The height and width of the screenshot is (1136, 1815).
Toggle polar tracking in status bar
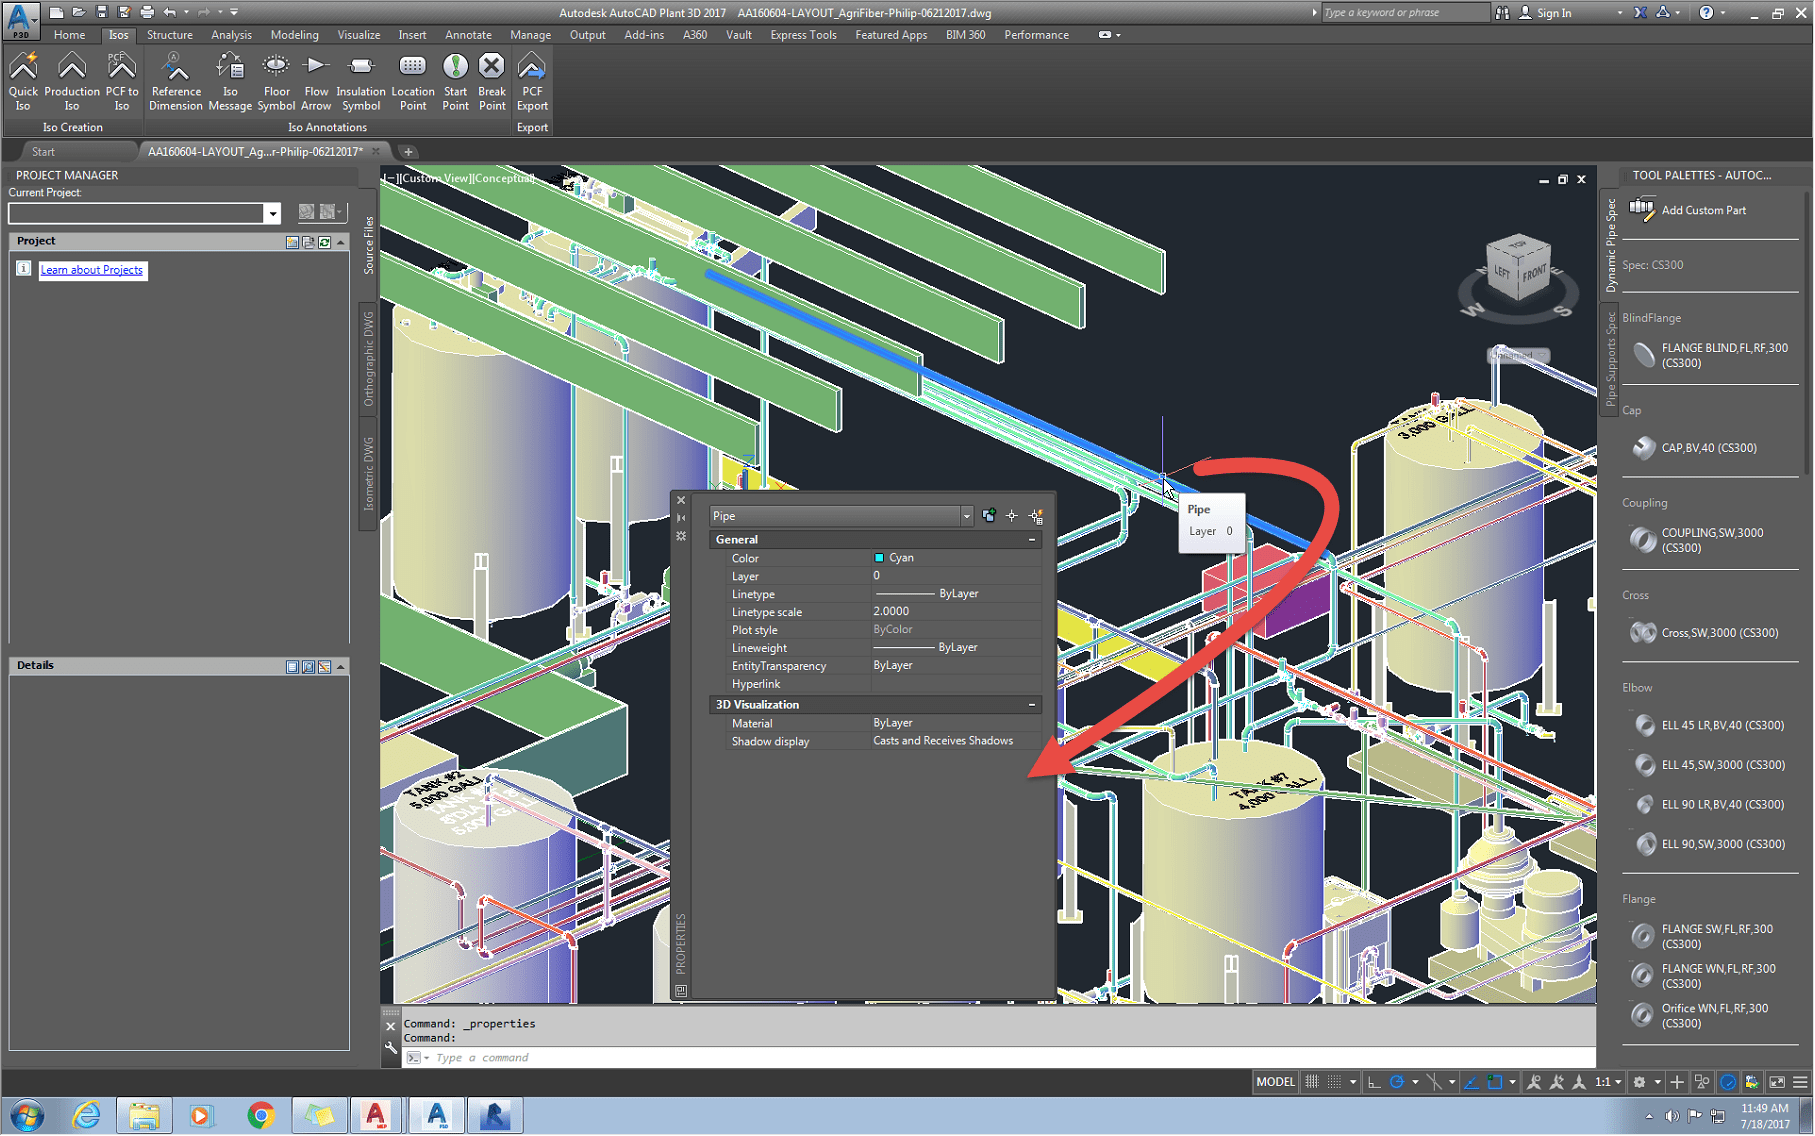1397,1082
